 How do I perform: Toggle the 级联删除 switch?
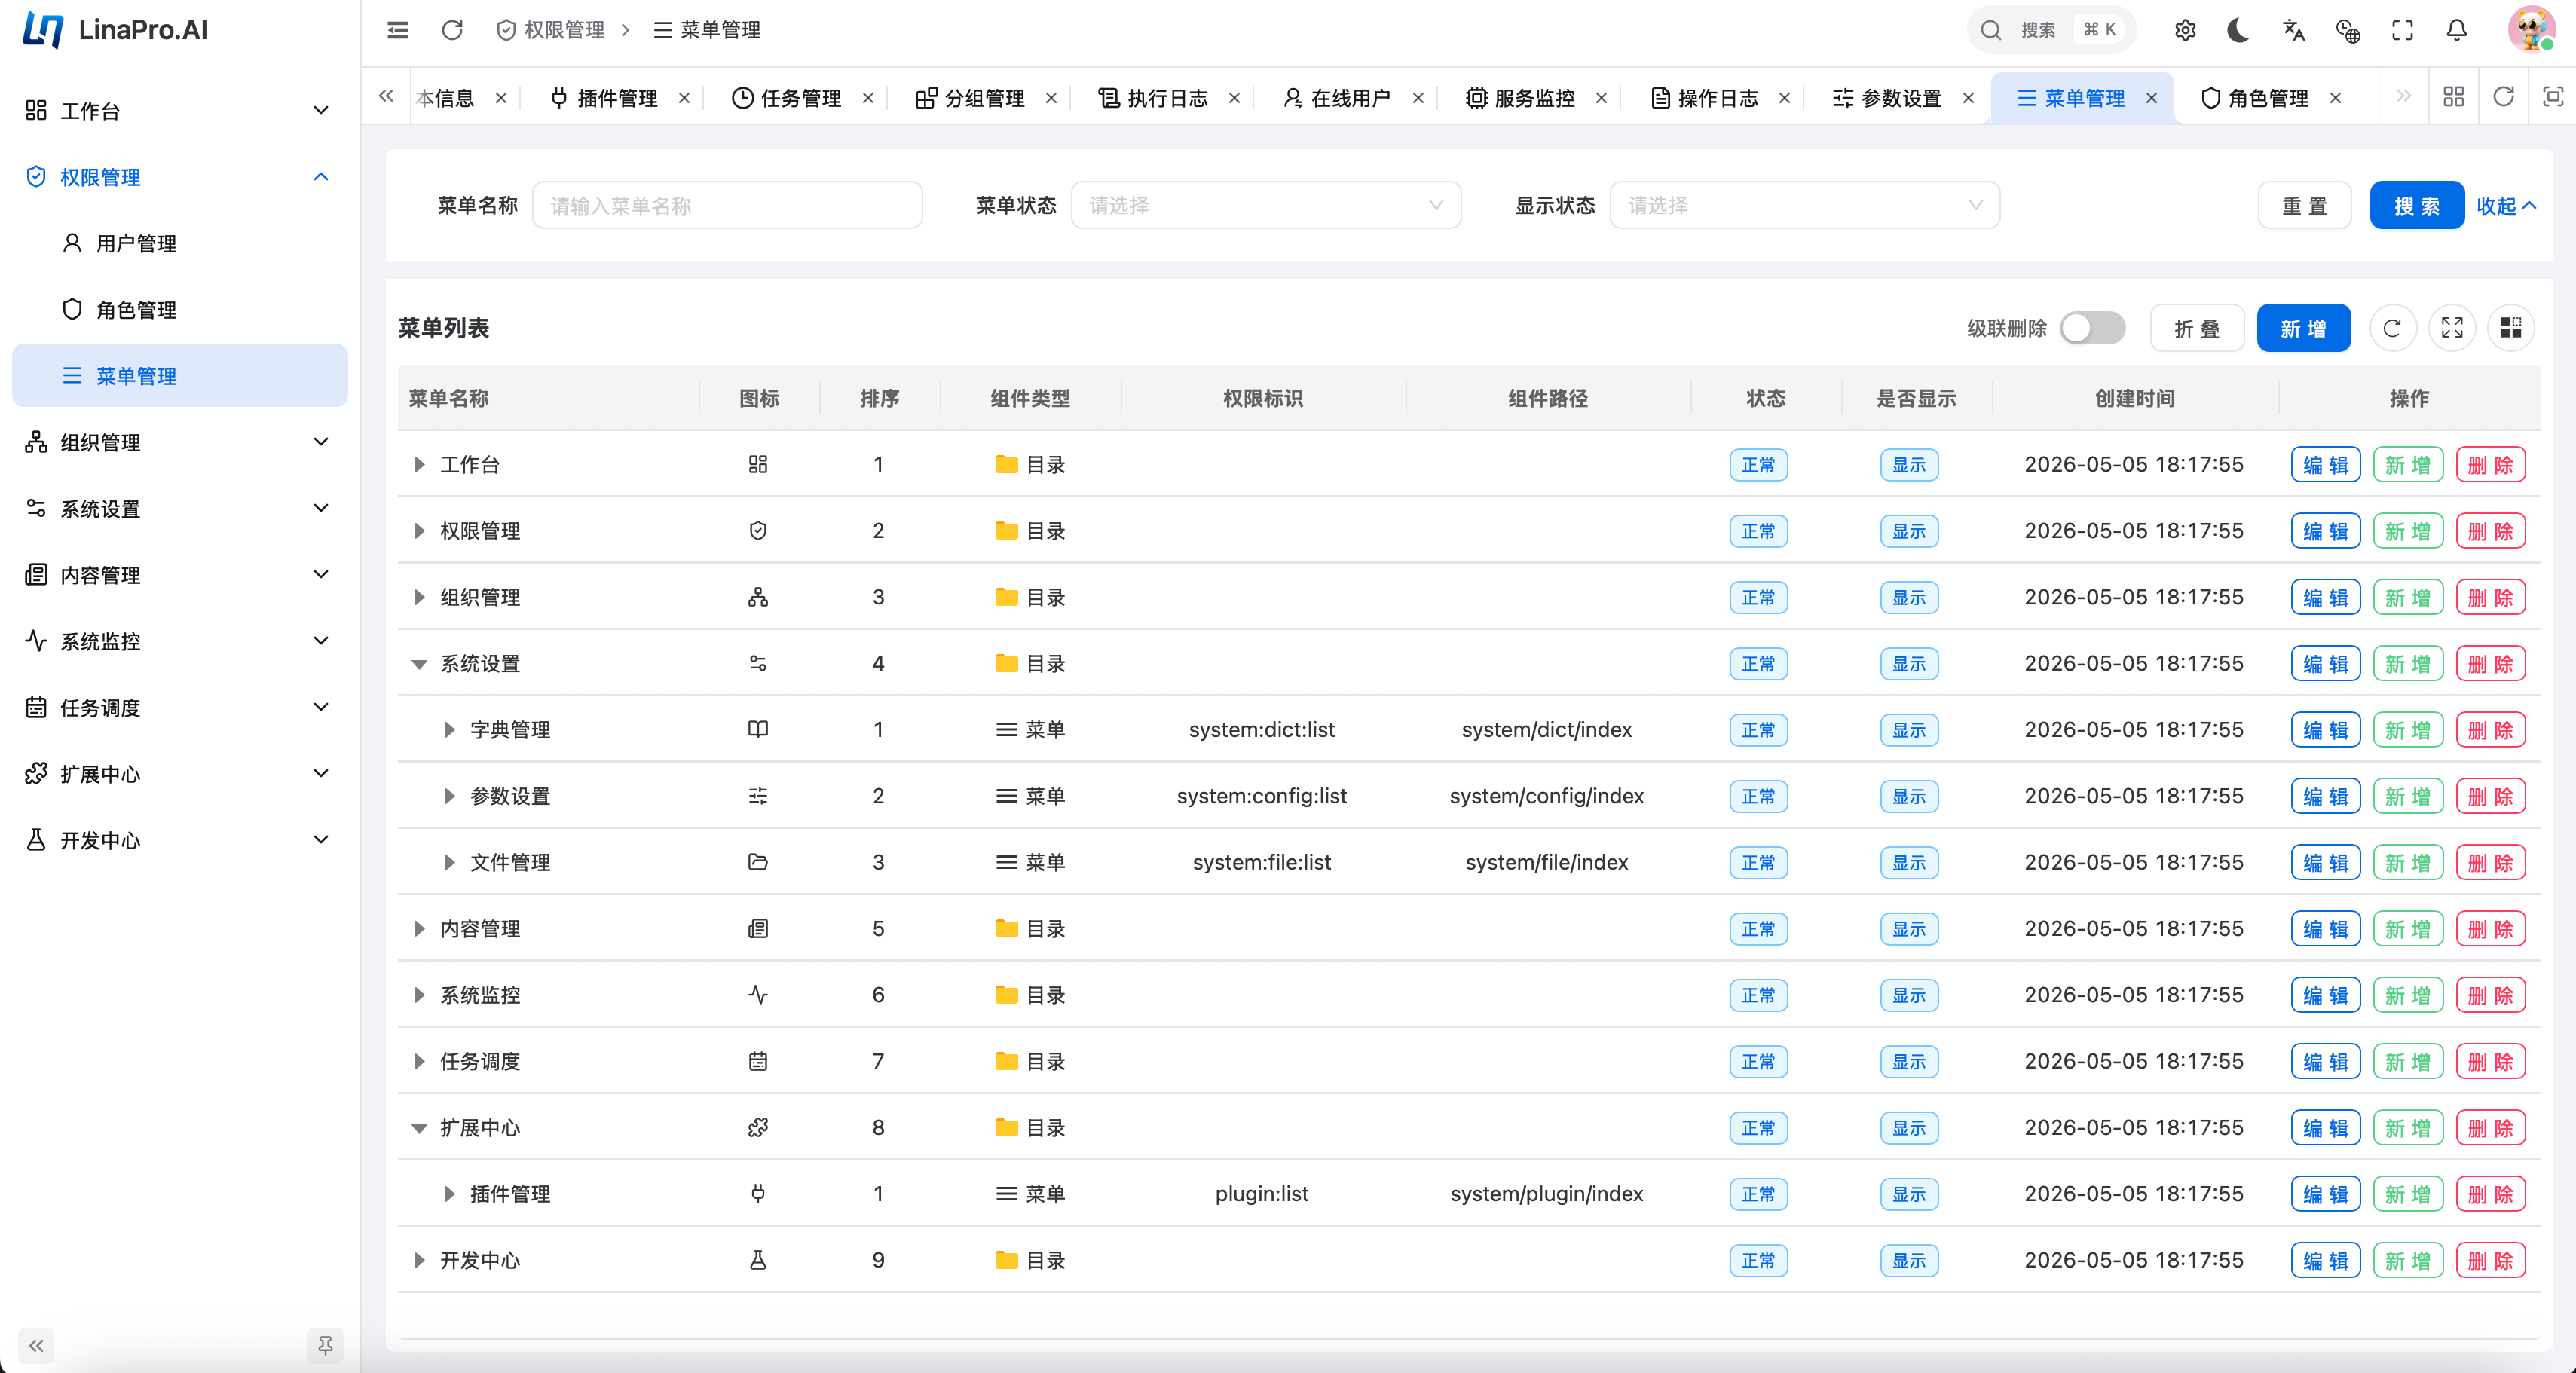click(2093, 328)
